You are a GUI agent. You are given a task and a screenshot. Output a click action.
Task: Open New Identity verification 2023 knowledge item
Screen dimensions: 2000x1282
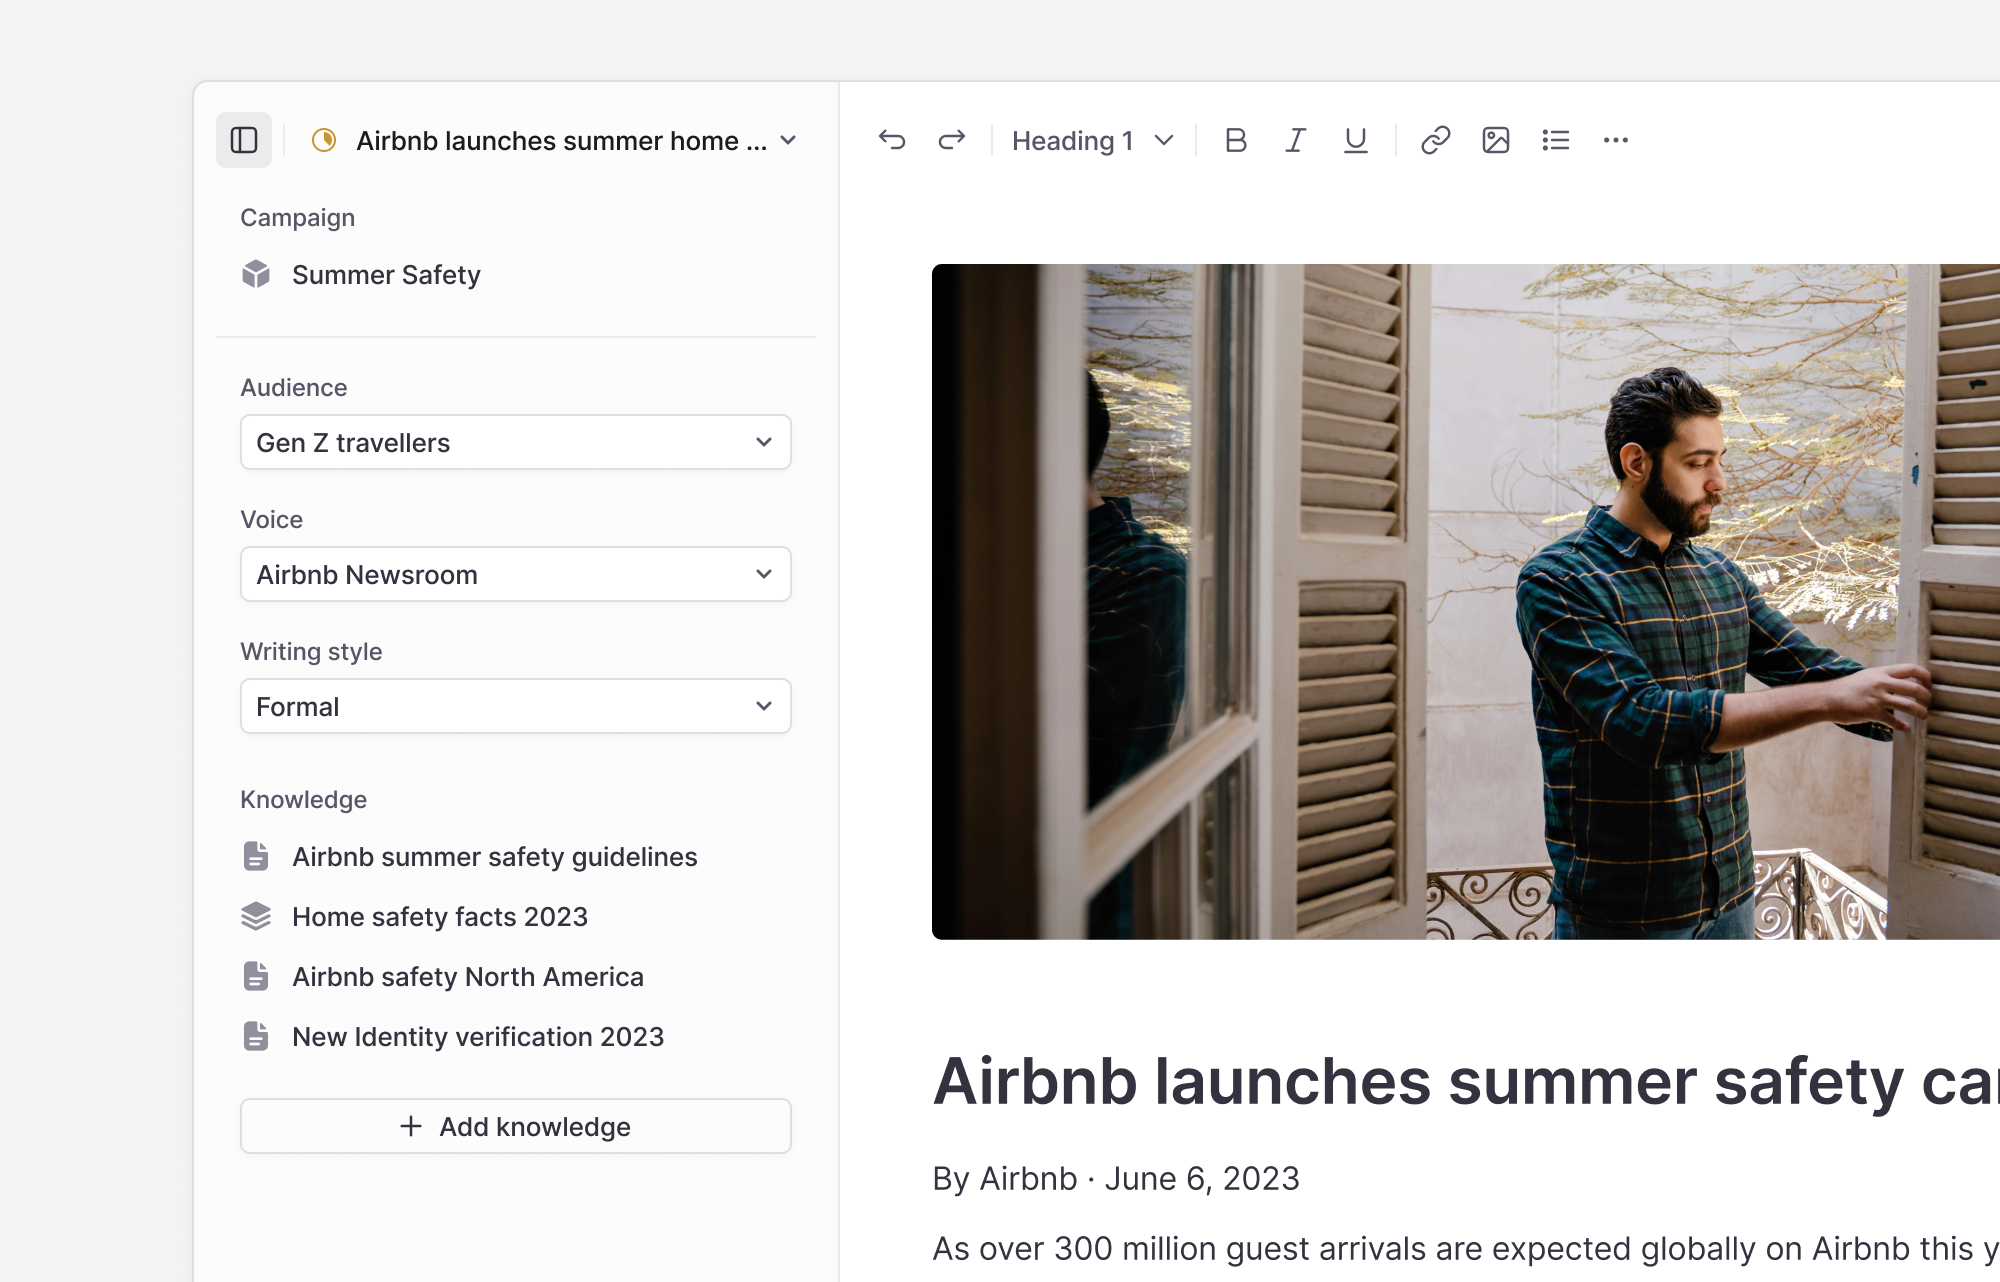tap(478, 1036)
